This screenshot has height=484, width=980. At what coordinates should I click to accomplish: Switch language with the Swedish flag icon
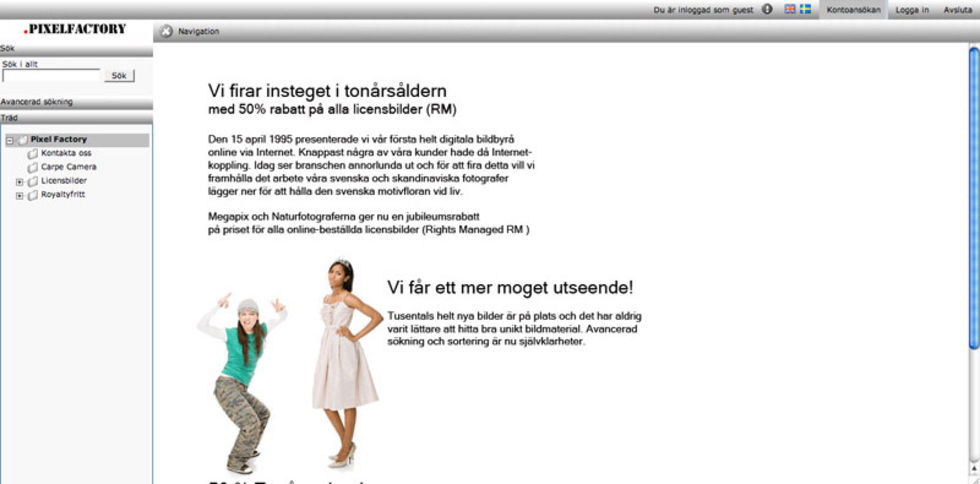(x=806, y=9)
